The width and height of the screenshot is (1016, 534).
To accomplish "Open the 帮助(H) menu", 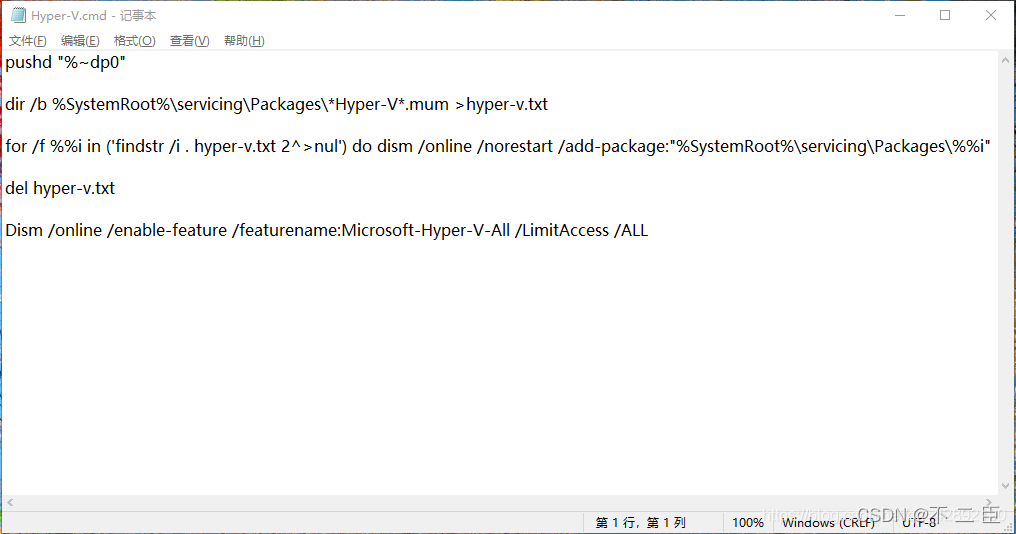I will [244, 41].
